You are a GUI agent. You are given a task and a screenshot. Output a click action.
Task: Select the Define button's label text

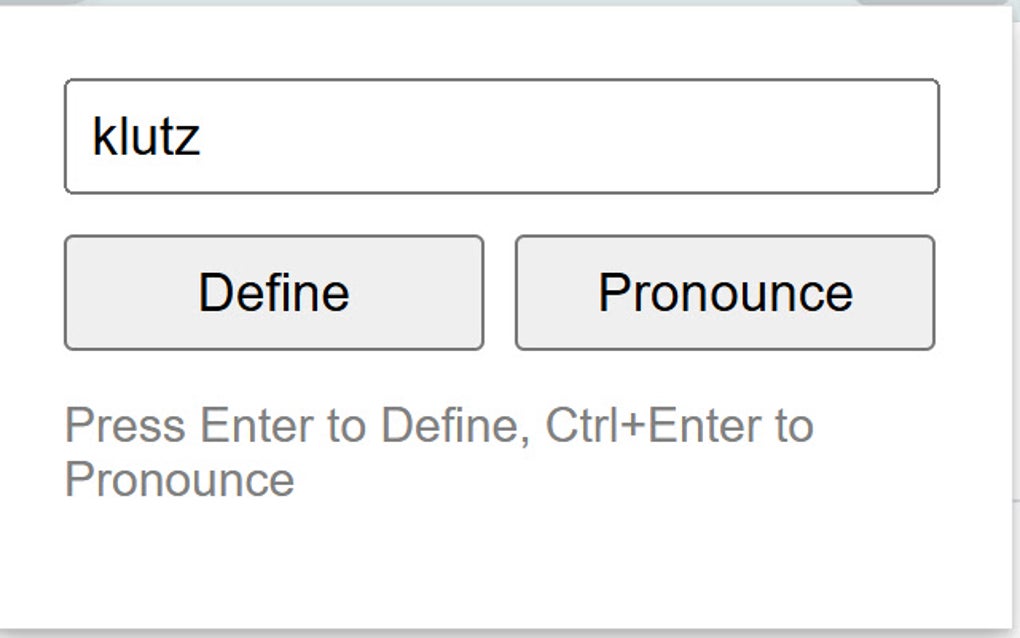pyautogui.click(x=273, y=293)
